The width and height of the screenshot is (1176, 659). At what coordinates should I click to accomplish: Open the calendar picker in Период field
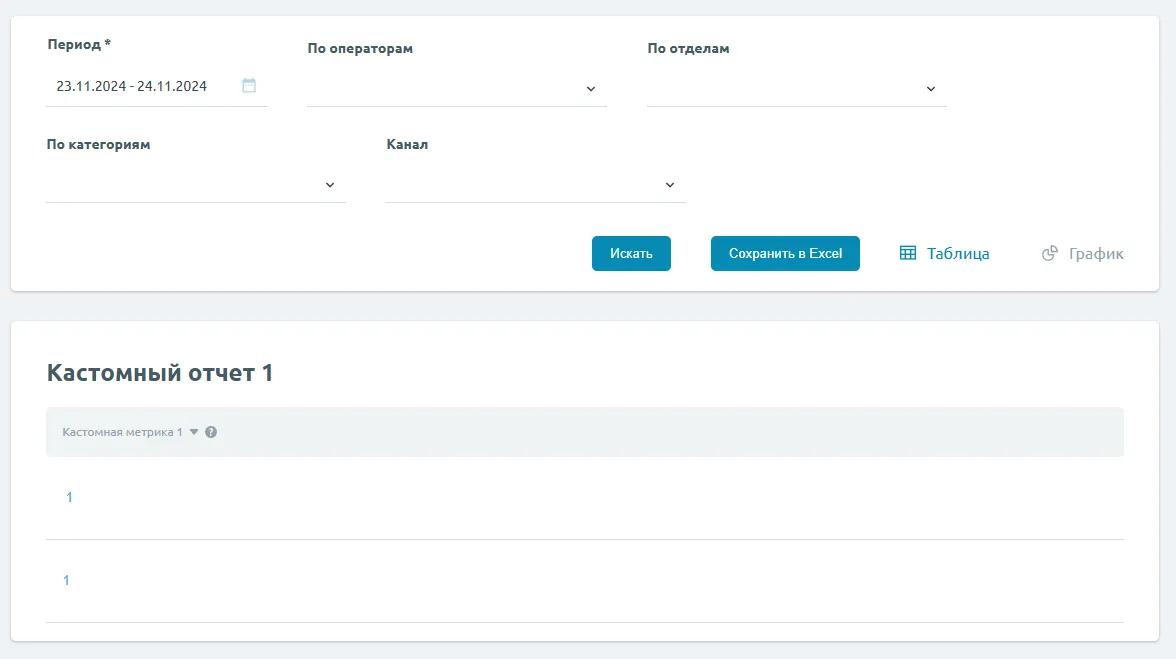[x=249, y=86]
